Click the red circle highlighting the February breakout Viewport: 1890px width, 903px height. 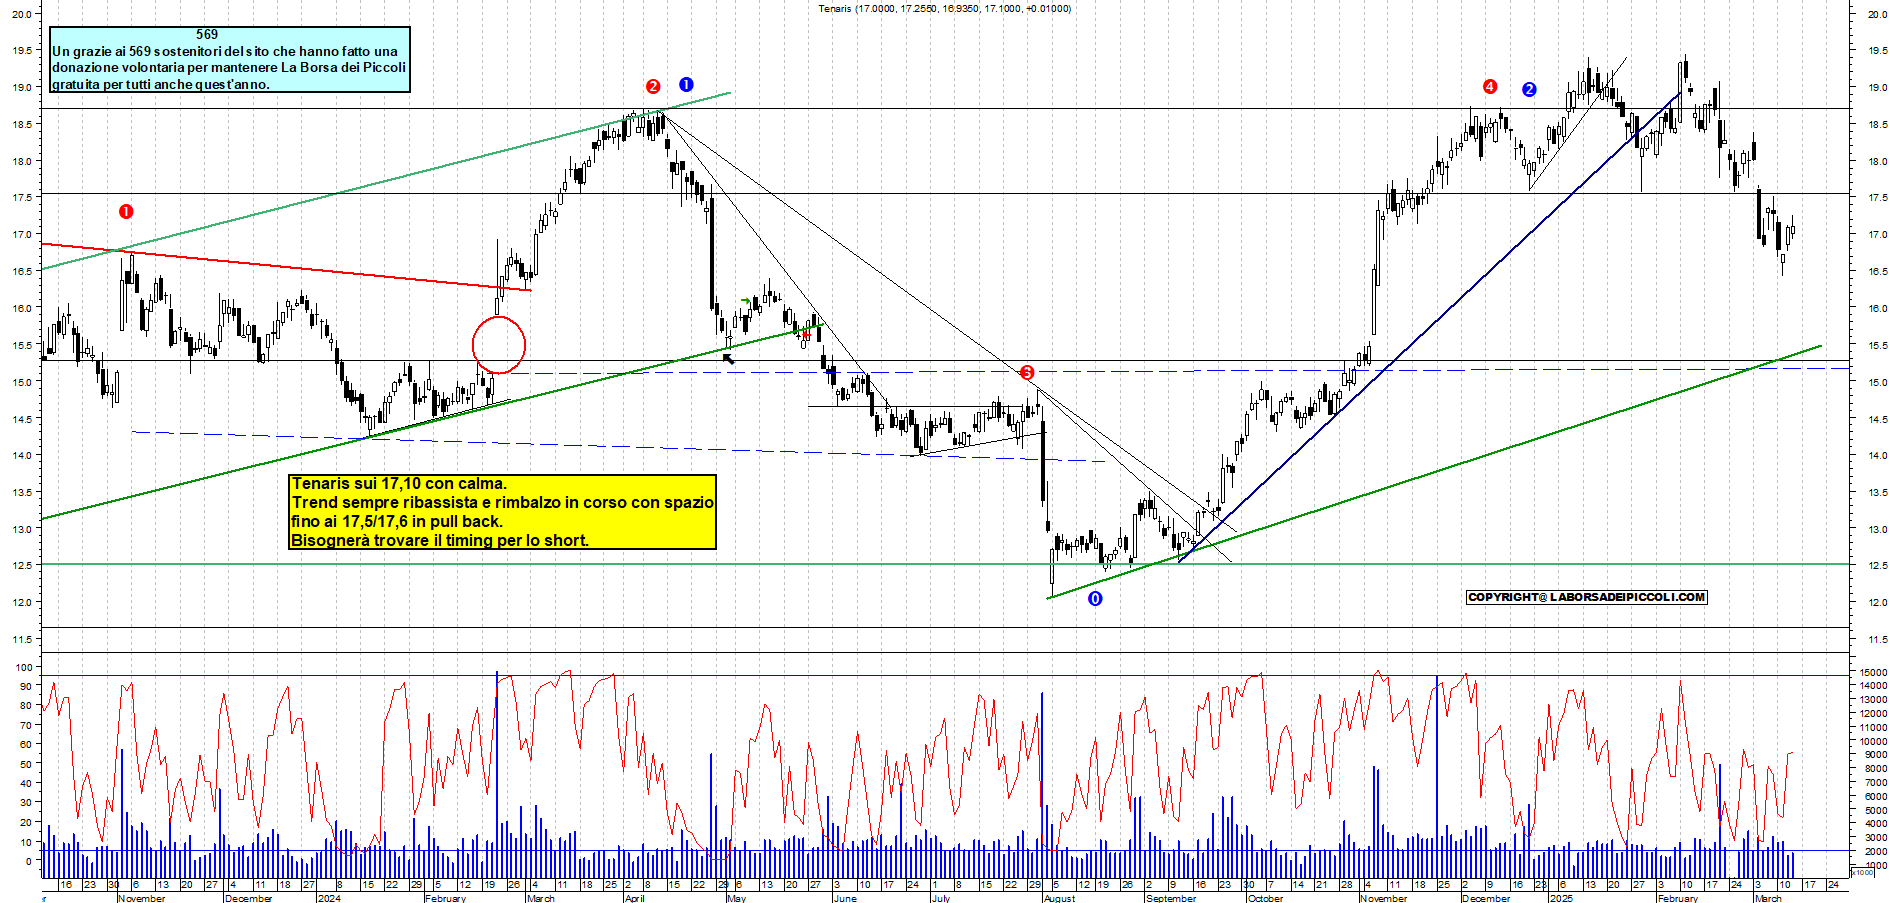tap(498, 345)
